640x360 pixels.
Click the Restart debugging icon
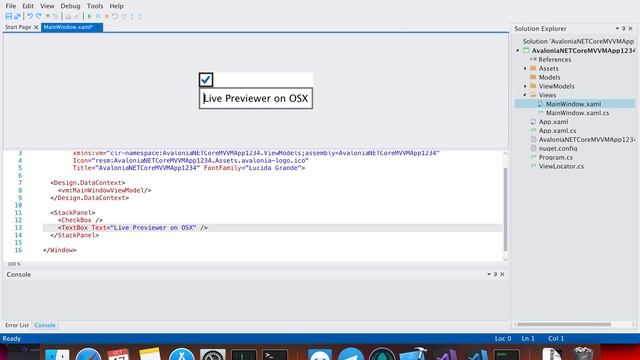click(x=115, y=16)
